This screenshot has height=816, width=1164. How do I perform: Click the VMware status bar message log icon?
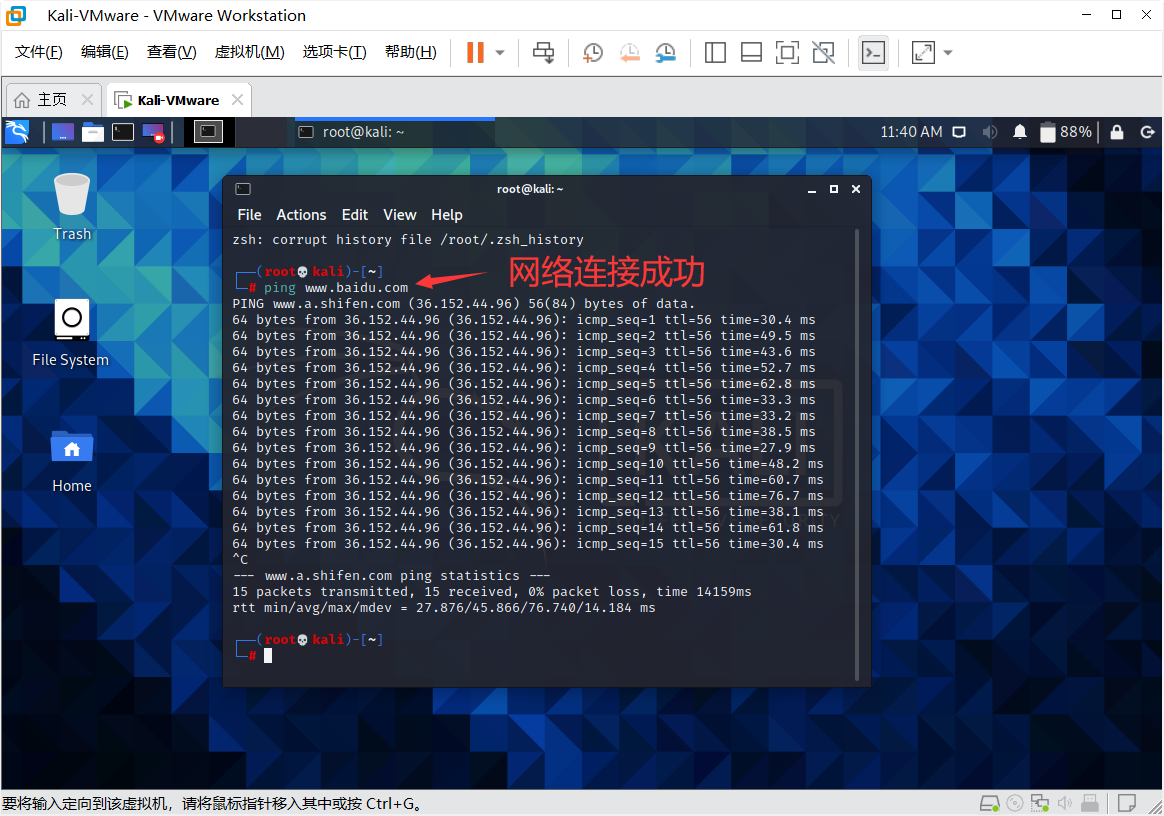tap(1127, 803)
